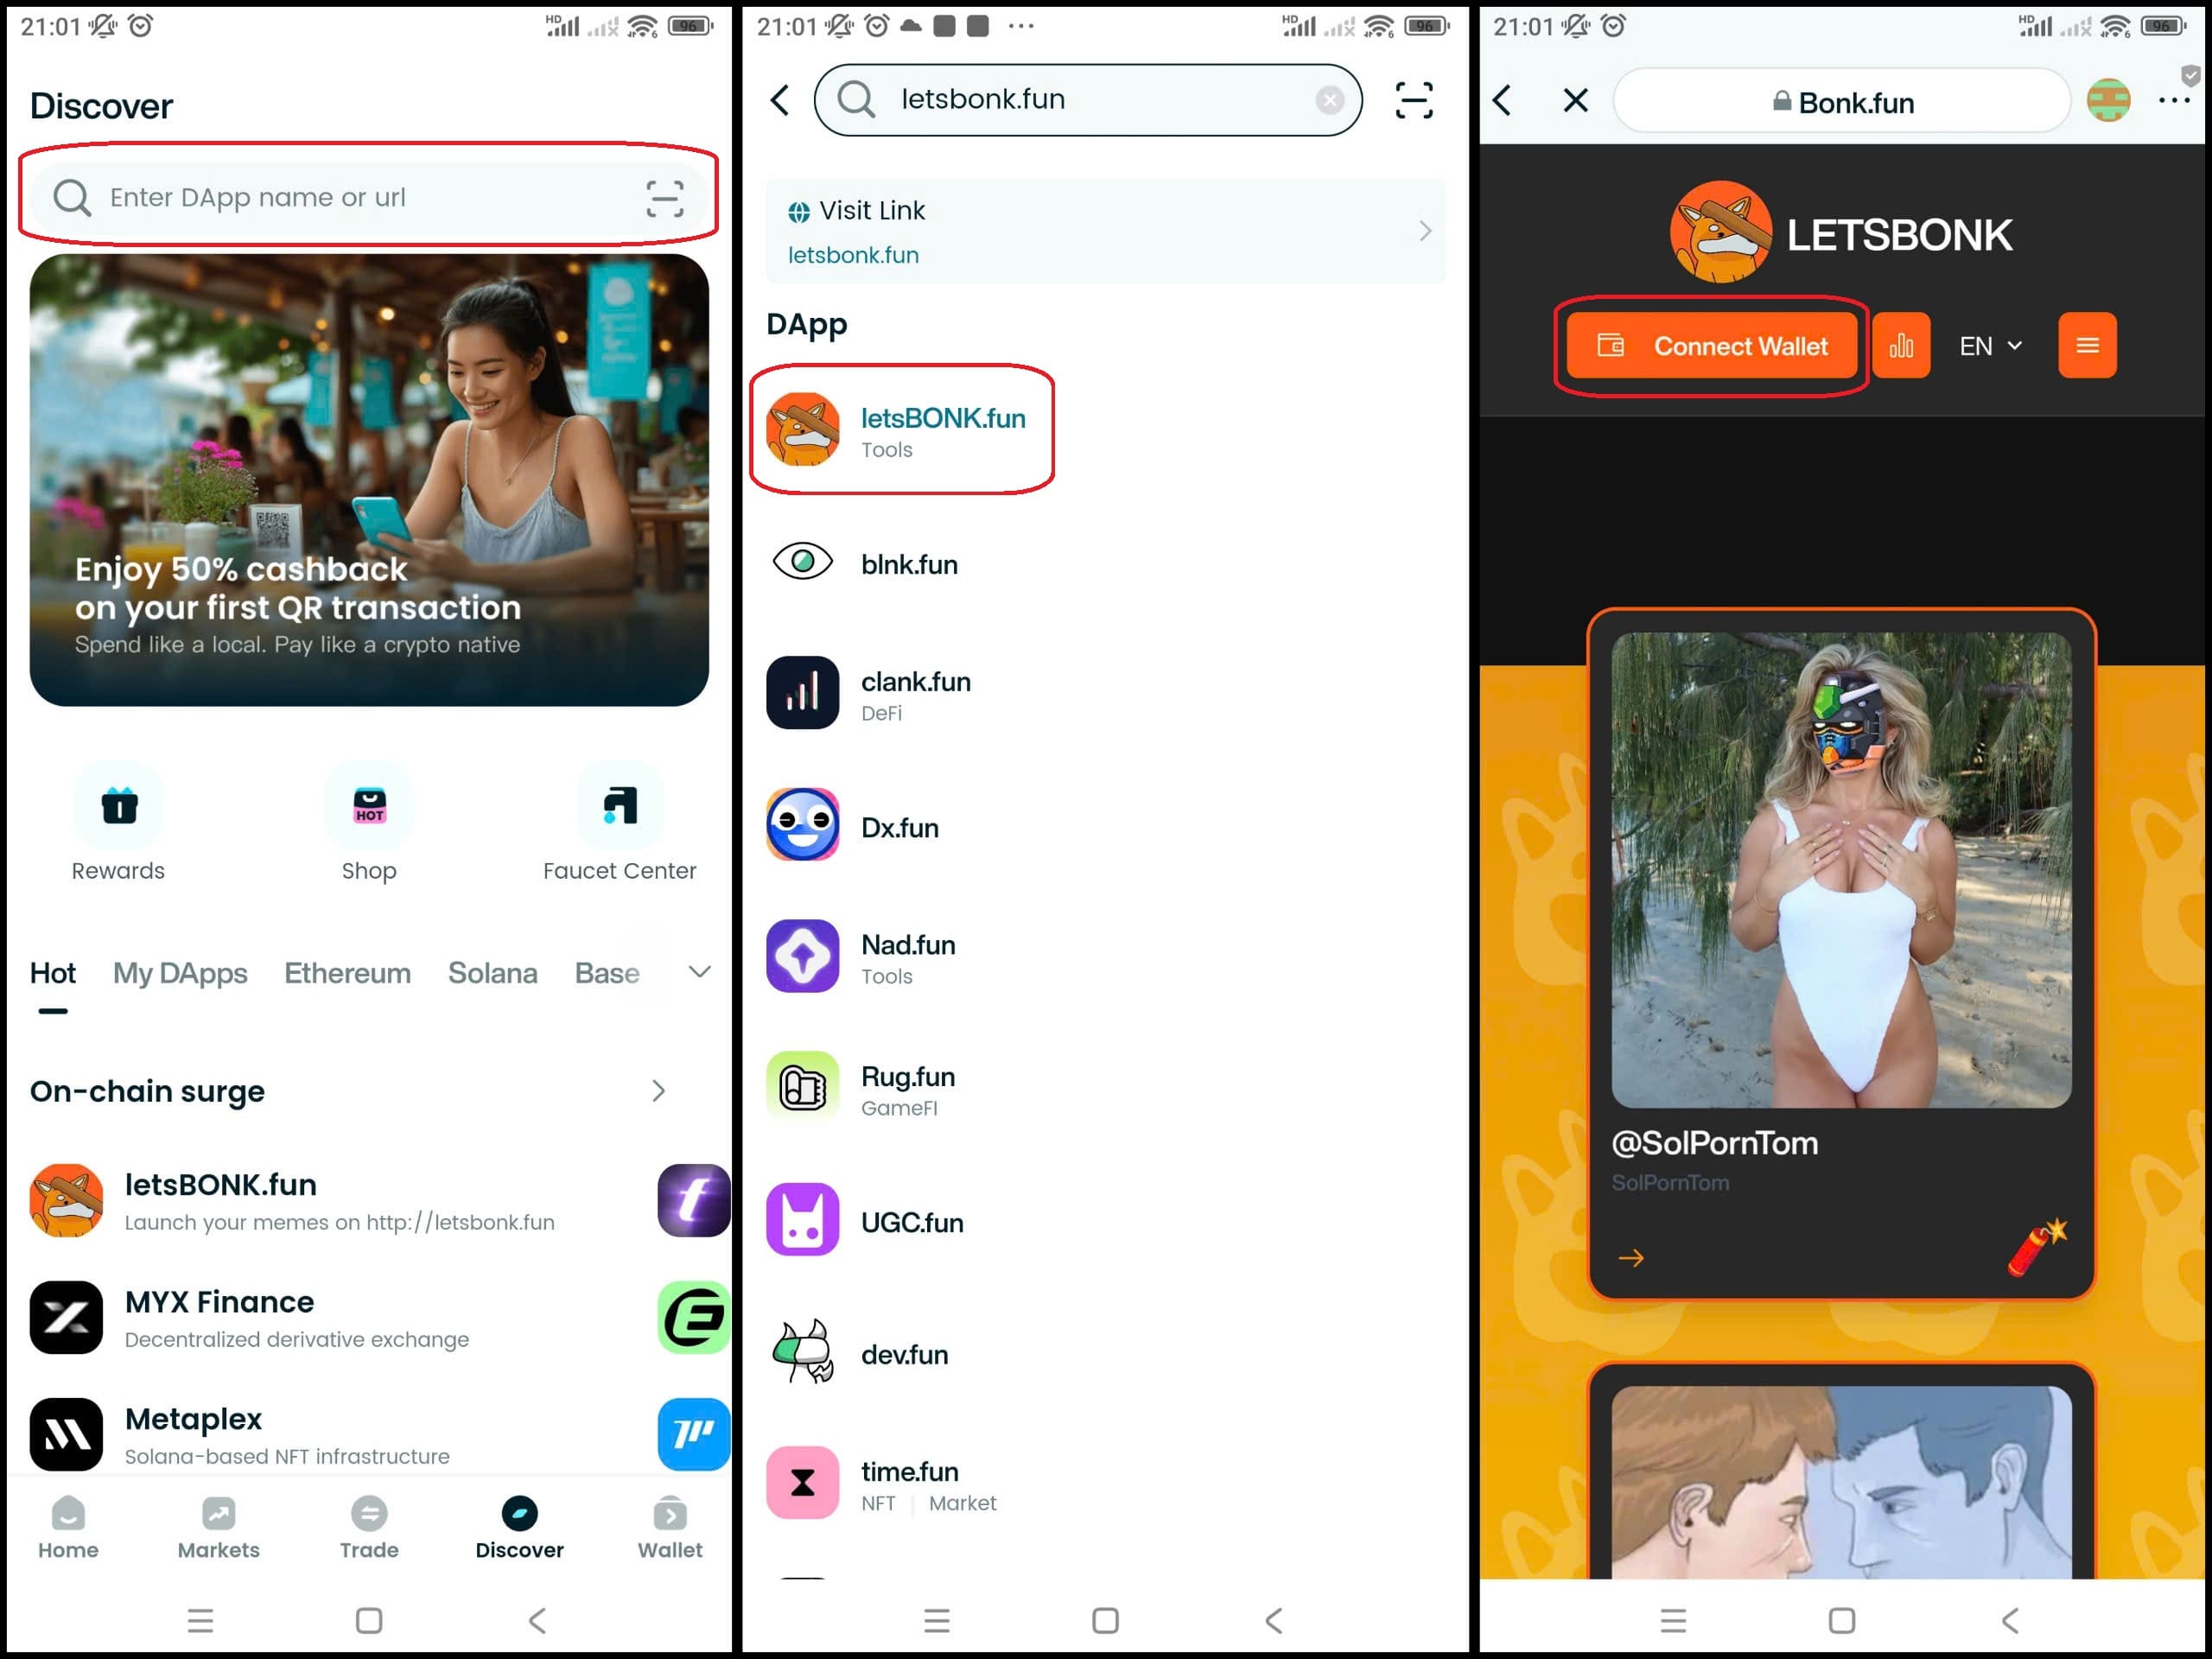Image resolution: width=2212 pixels, height=1659 pixels.
Task: Tap scan icon next to letsbonk.fun search field
Action: tap(1414, 100)
